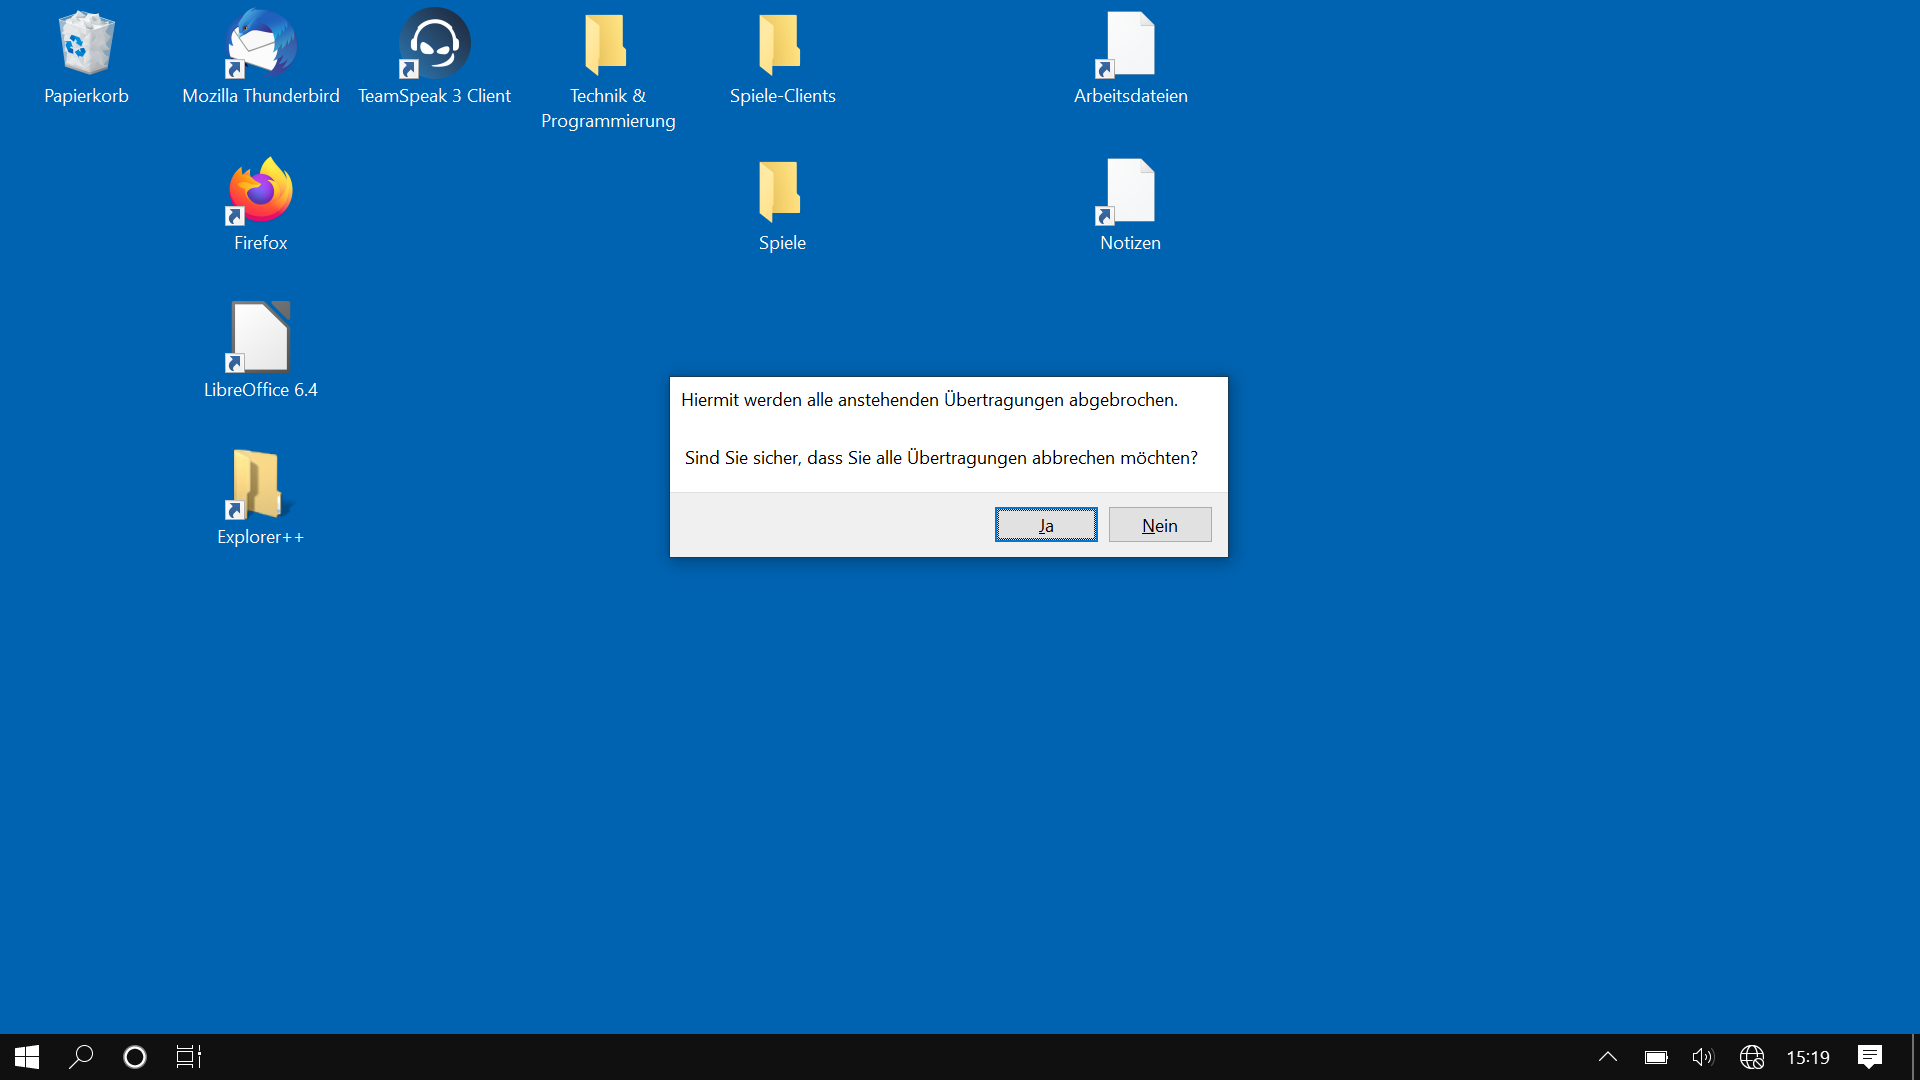
Task: Open the Firefox browser
Action: point(259,191)
